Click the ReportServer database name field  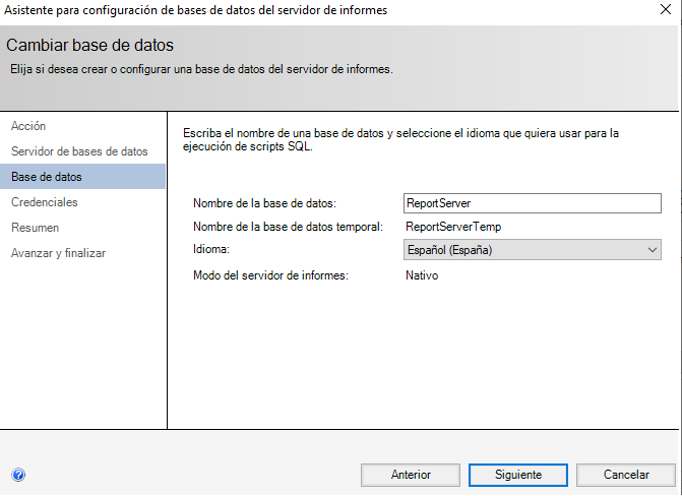tap(531, 203)
